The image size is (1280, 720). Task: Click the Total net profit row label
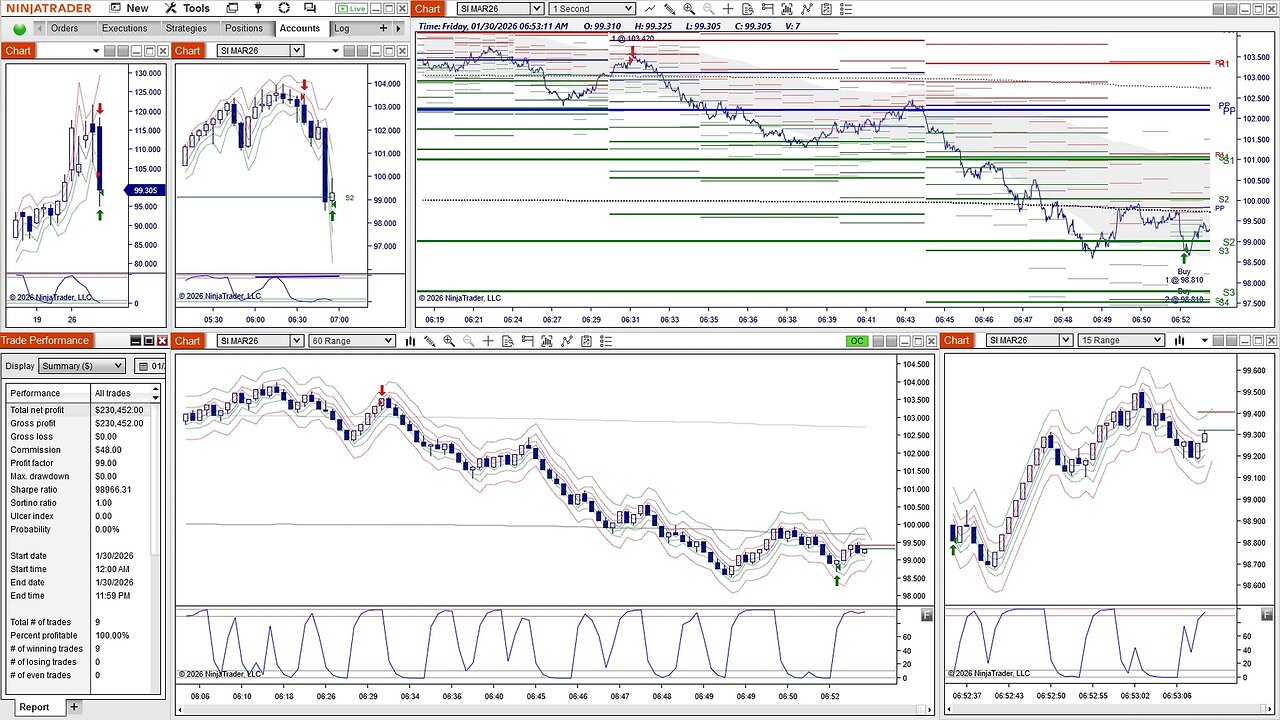(37, 410)
